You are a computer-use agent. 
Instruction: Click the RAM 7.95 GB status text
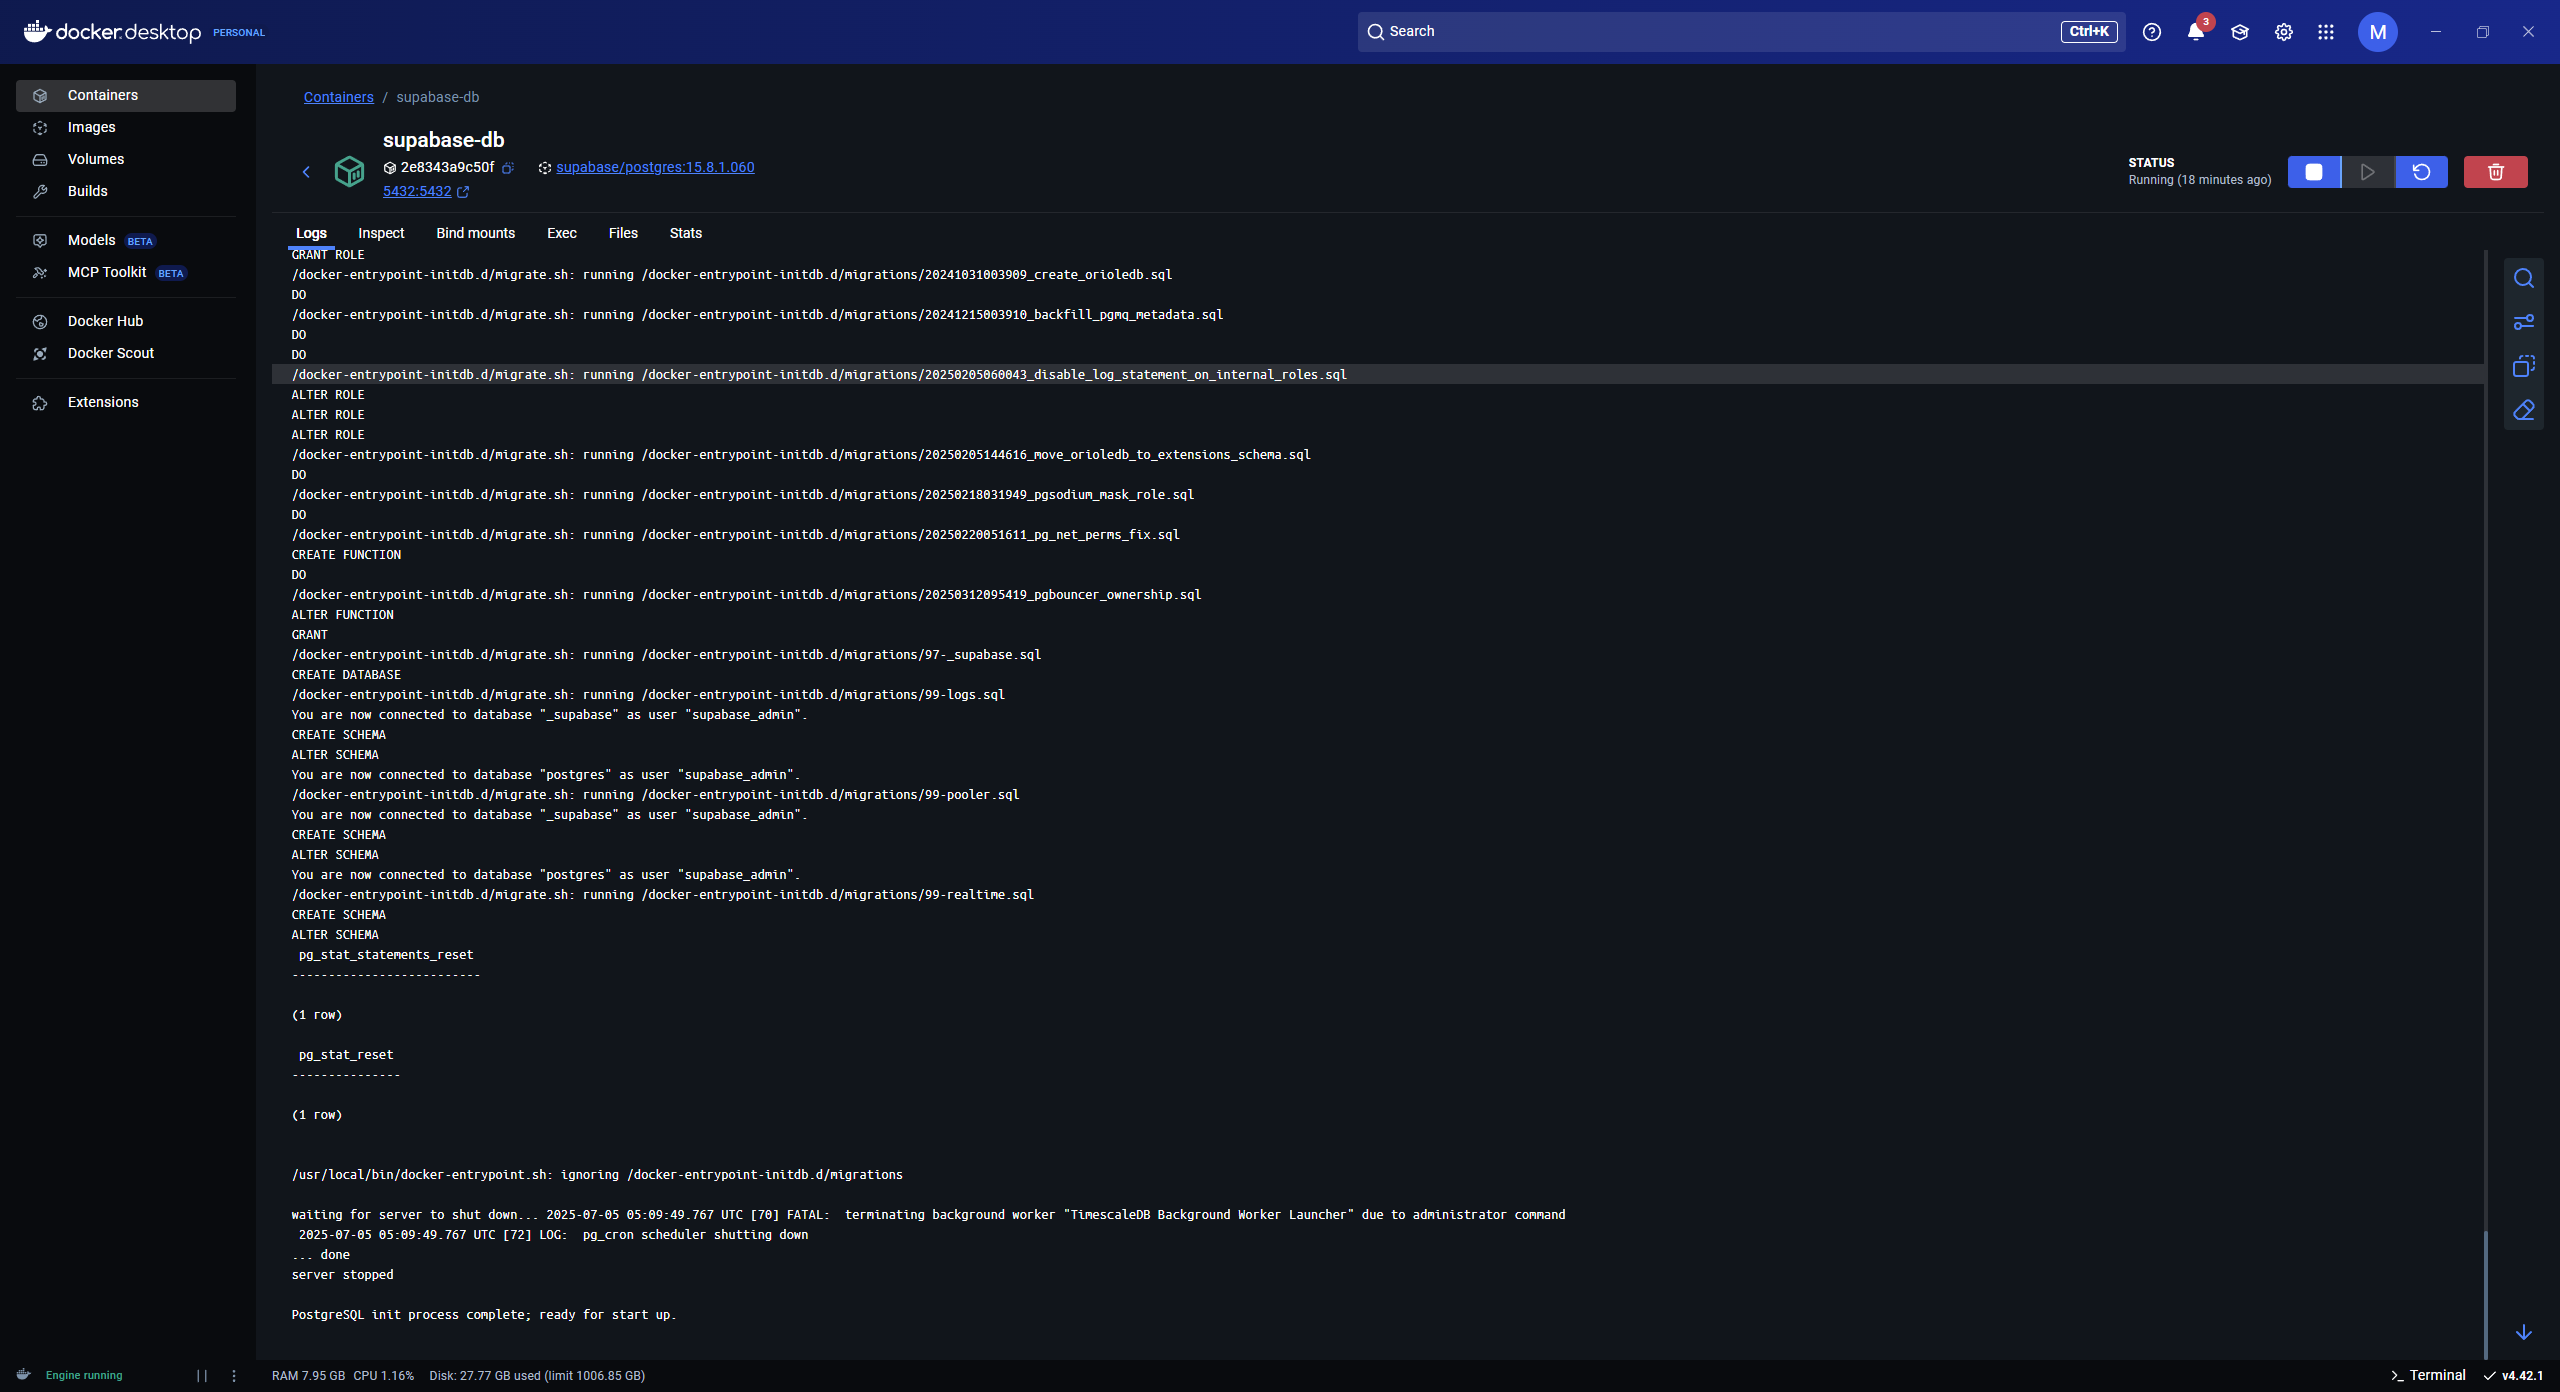point(308,1376)
